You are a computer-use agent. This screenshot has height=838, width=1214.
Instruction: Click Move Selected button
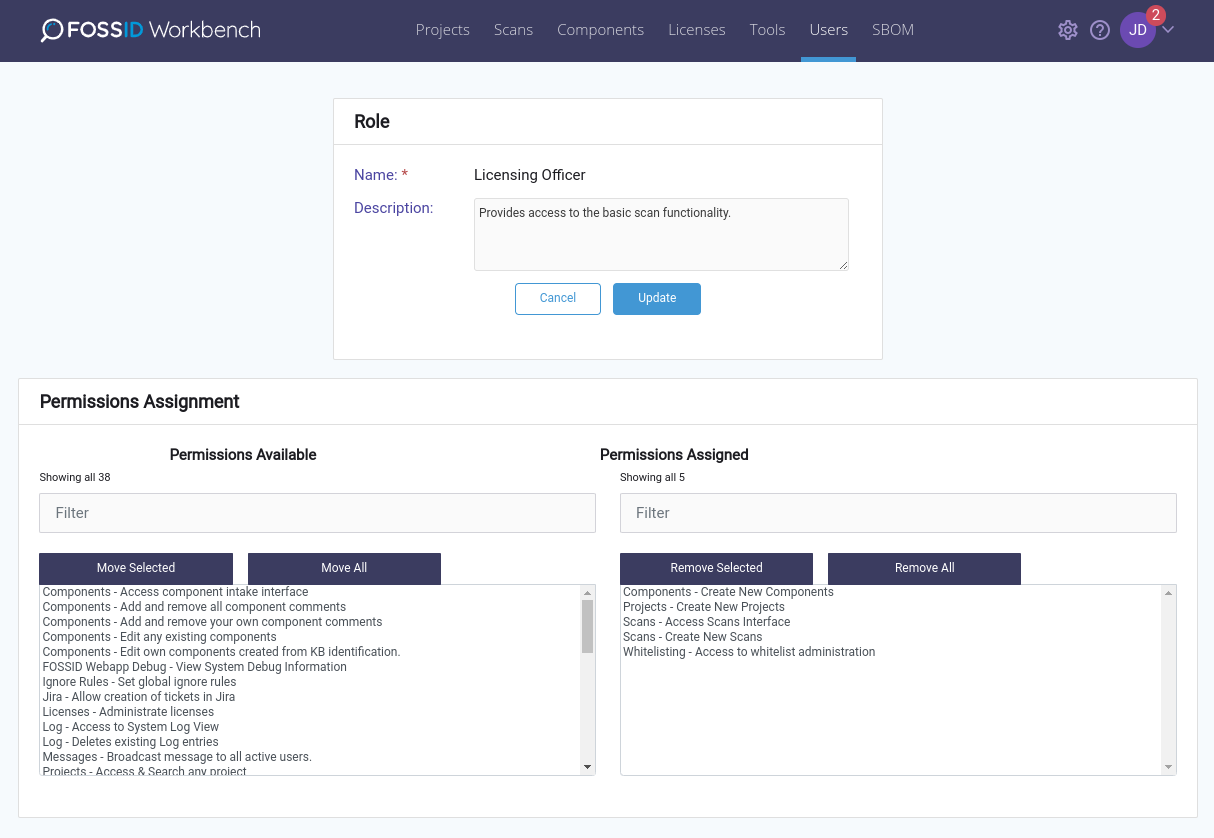tap(136, 568)
